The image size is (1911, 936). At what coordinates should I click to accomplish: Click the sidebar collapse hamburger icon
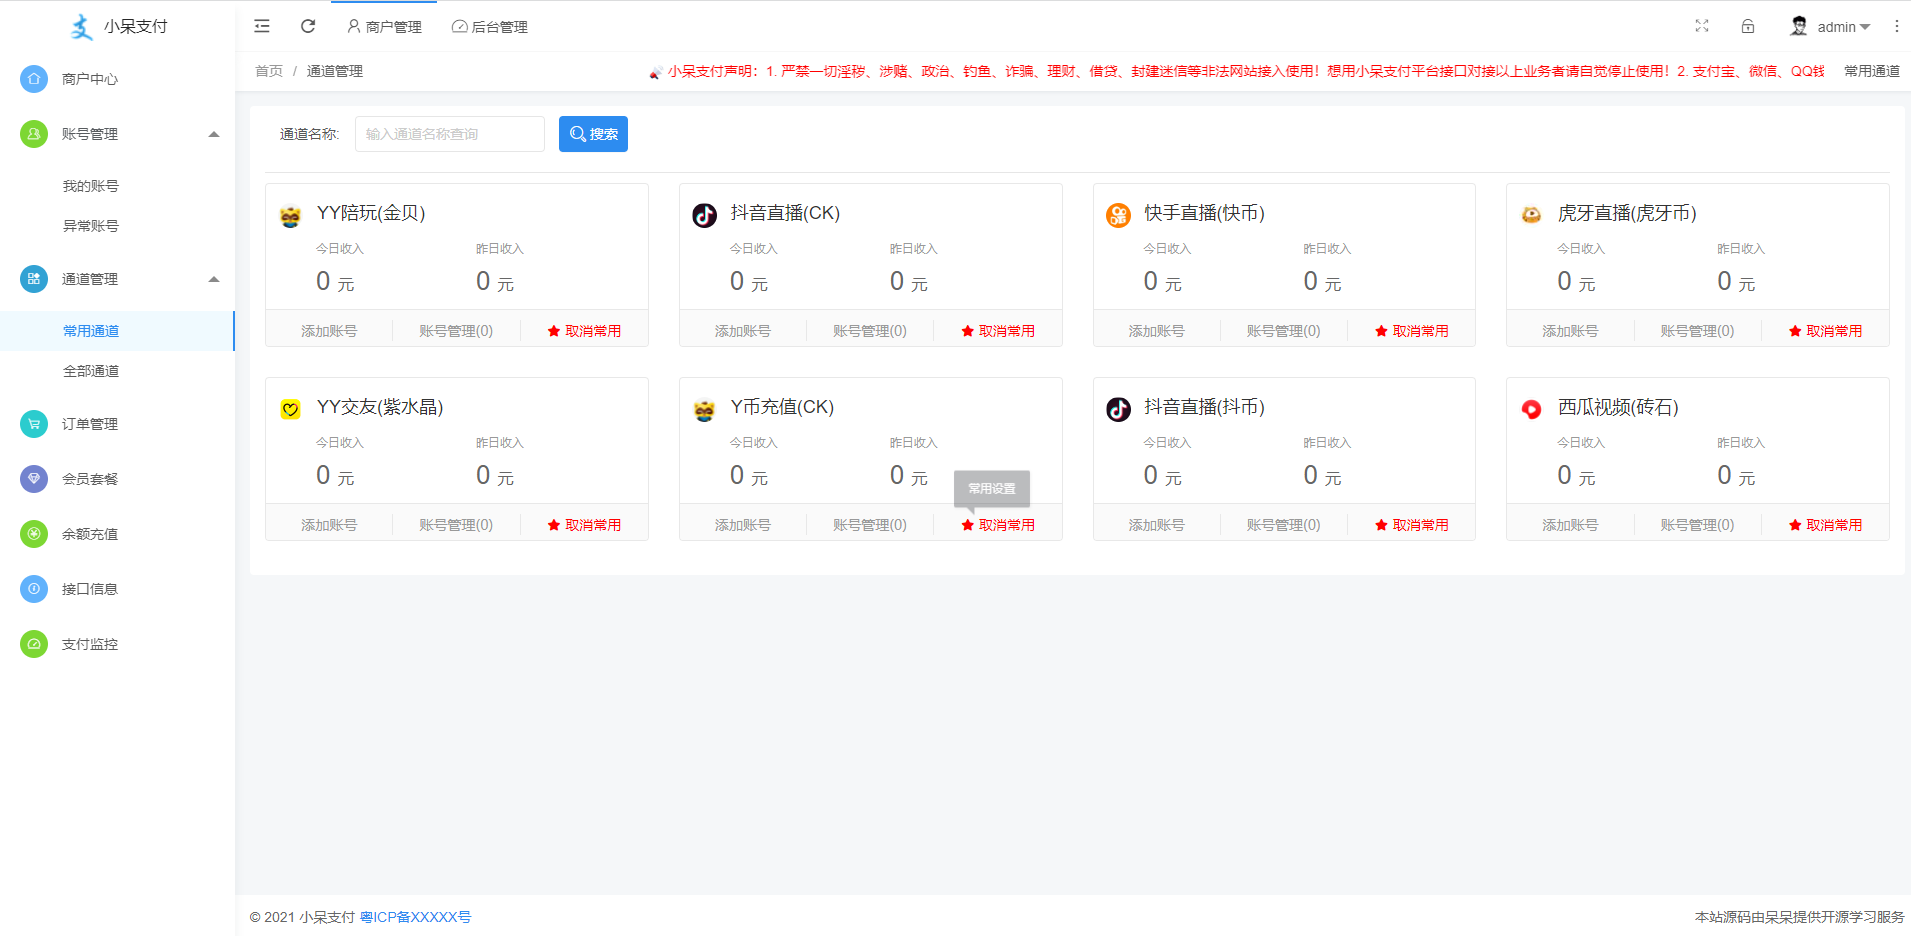coord(262,26)
